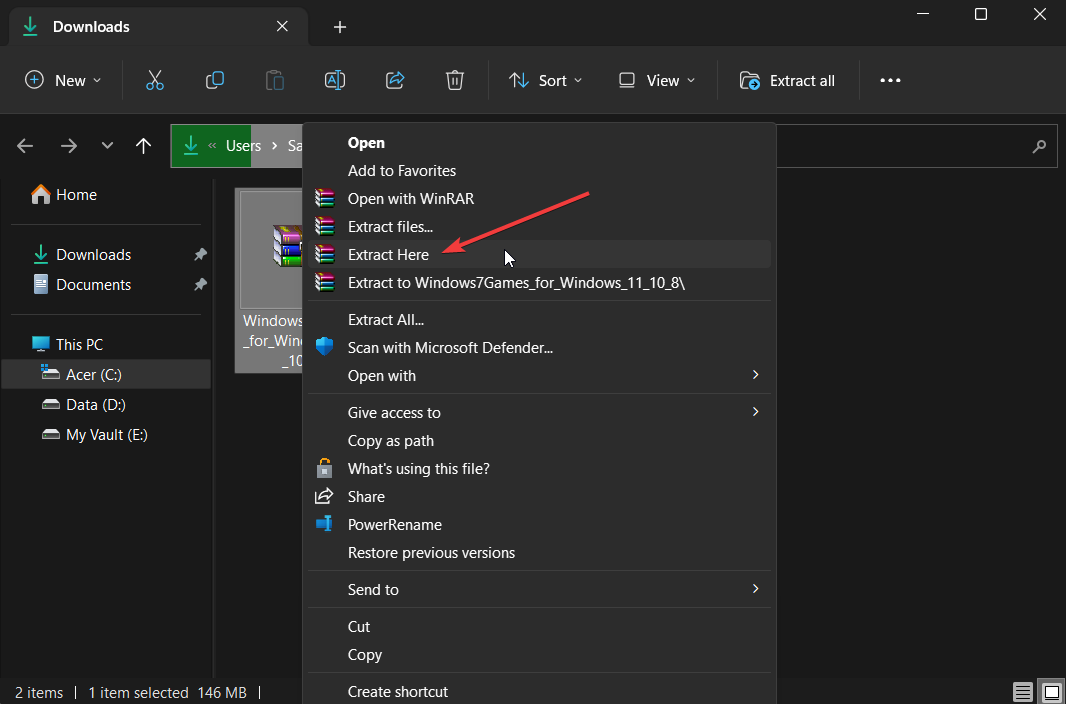Navigate up with the up arrow
Screen dimensions: 1066x704
tap(144, 146)
